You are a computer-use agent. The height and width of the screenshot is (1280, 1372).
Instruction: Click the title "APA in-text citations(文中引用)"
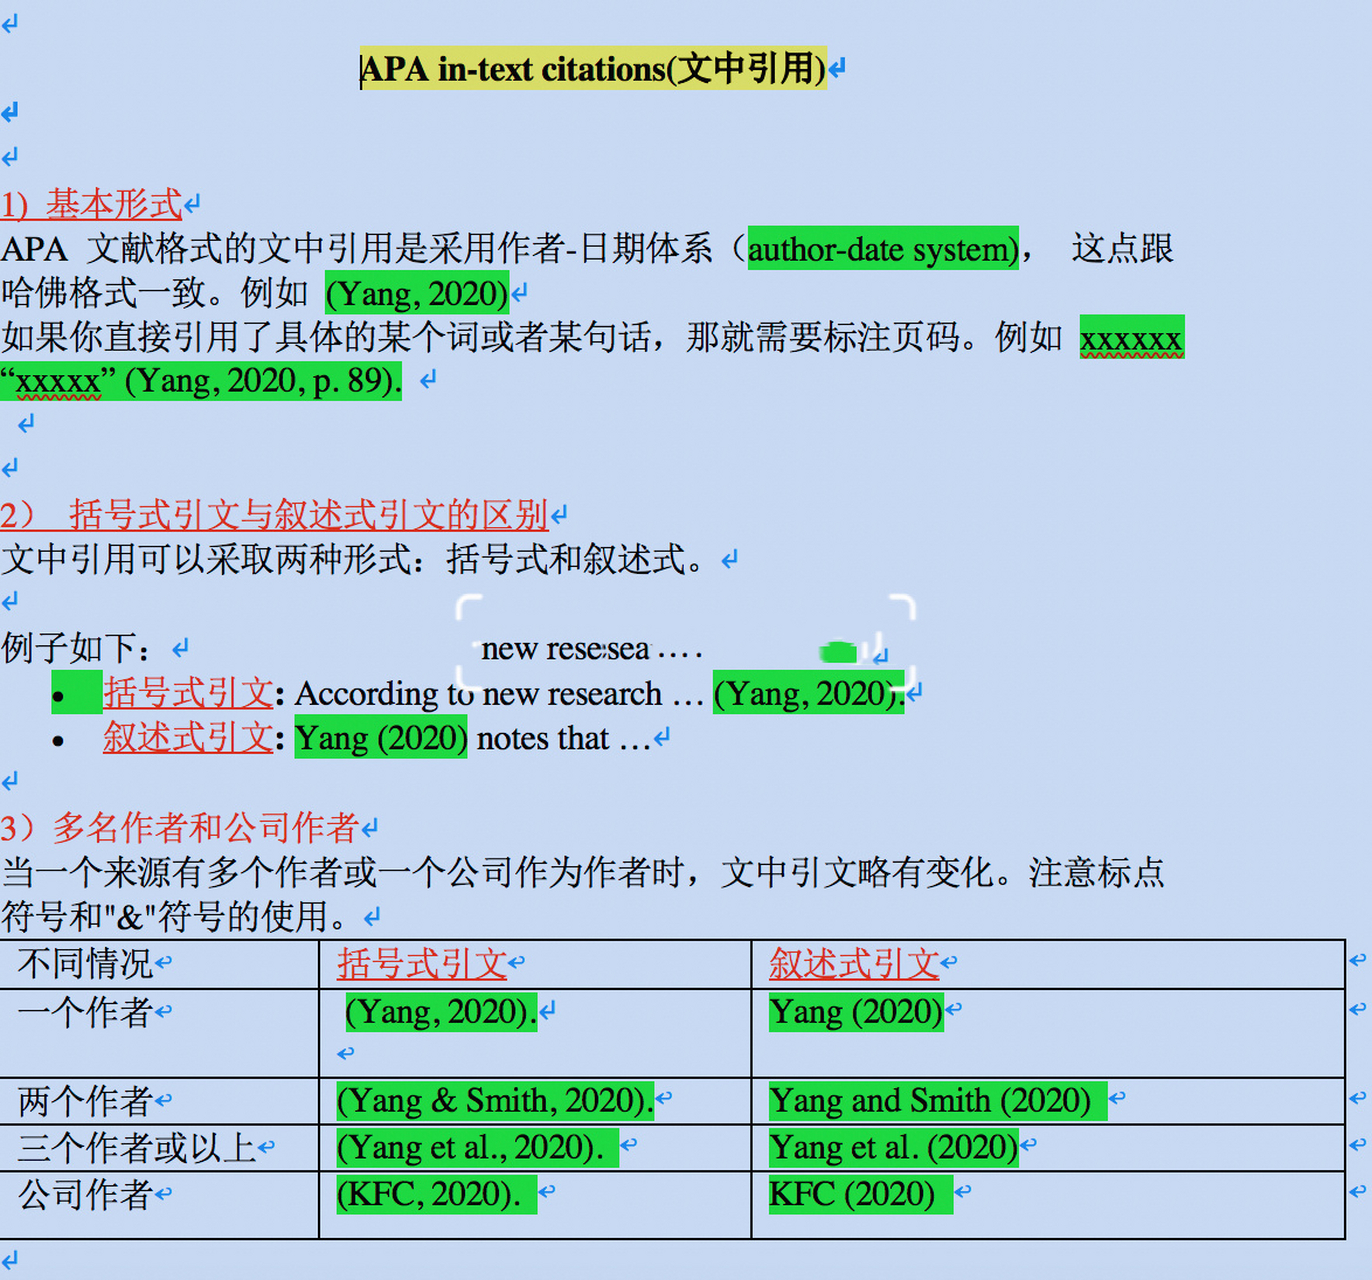[593, 69]
